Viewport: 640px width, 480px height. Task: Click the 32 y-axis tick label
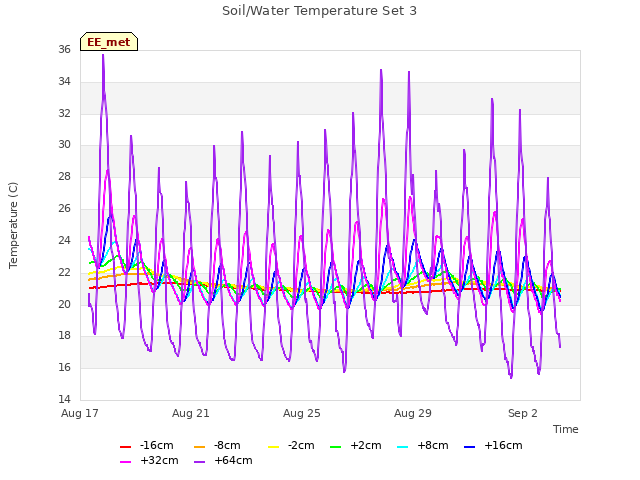pyautogui.click(x=64, y=113)
